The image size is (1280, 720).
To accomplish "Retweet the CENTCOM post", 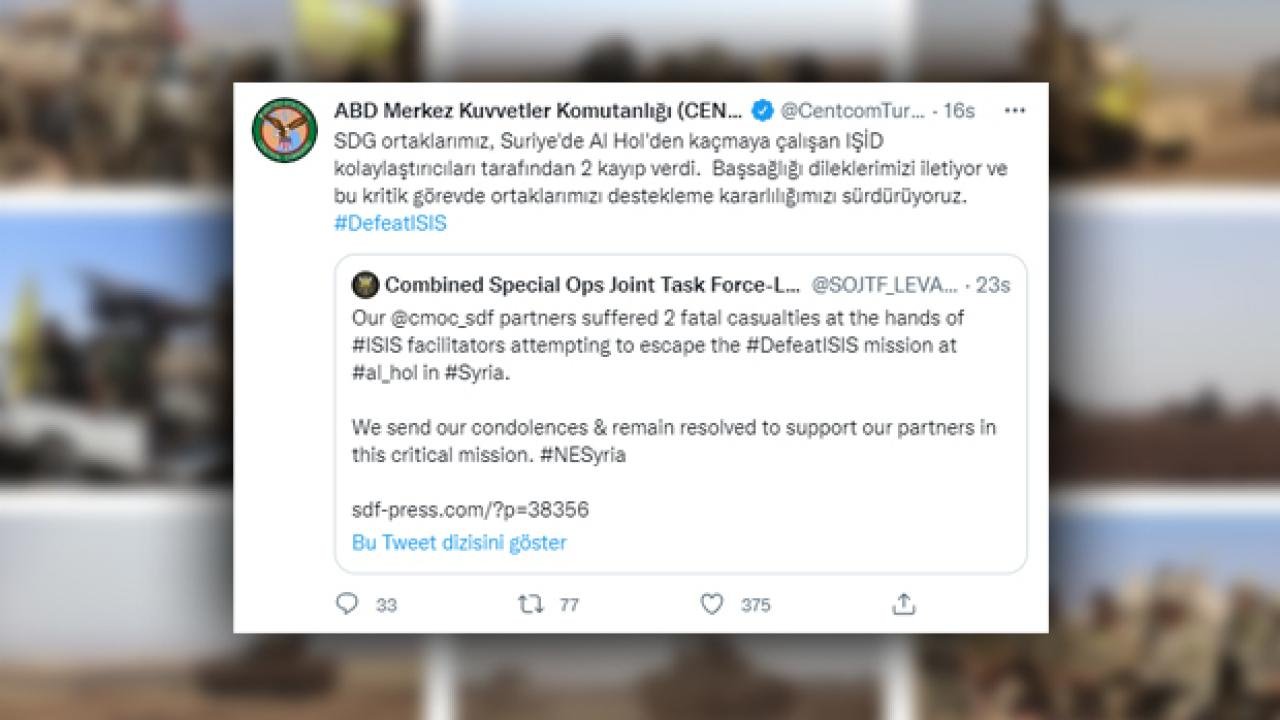I will coord(530,604).
